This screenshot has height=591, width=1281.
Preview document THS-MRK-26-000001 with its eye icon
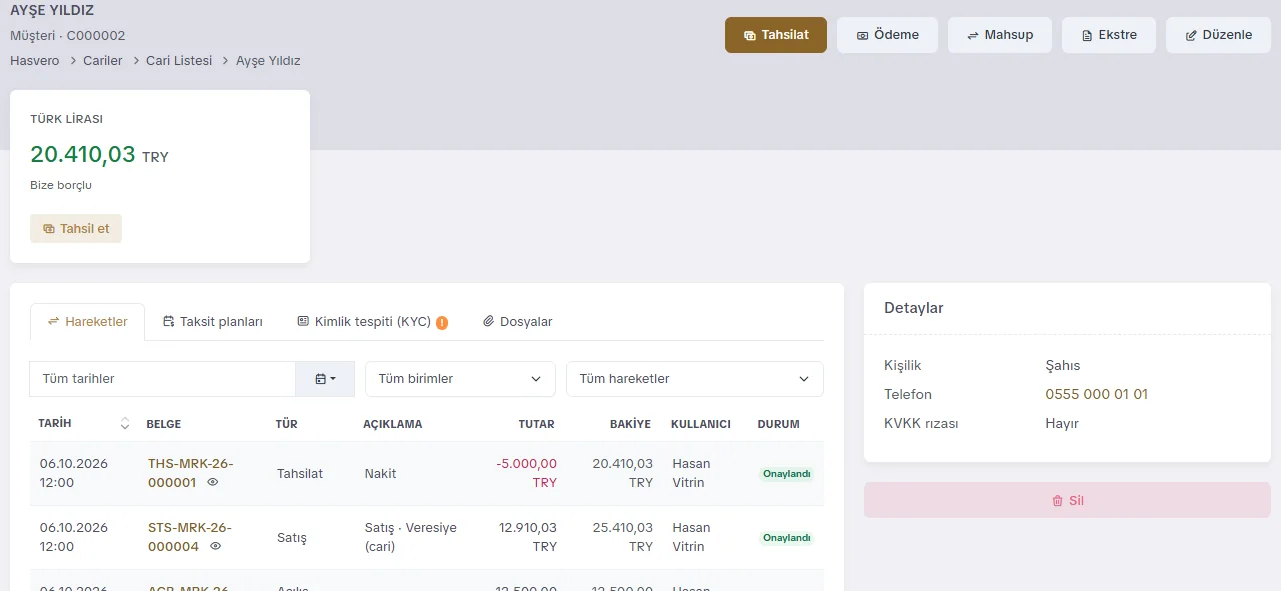click(212, 482)
